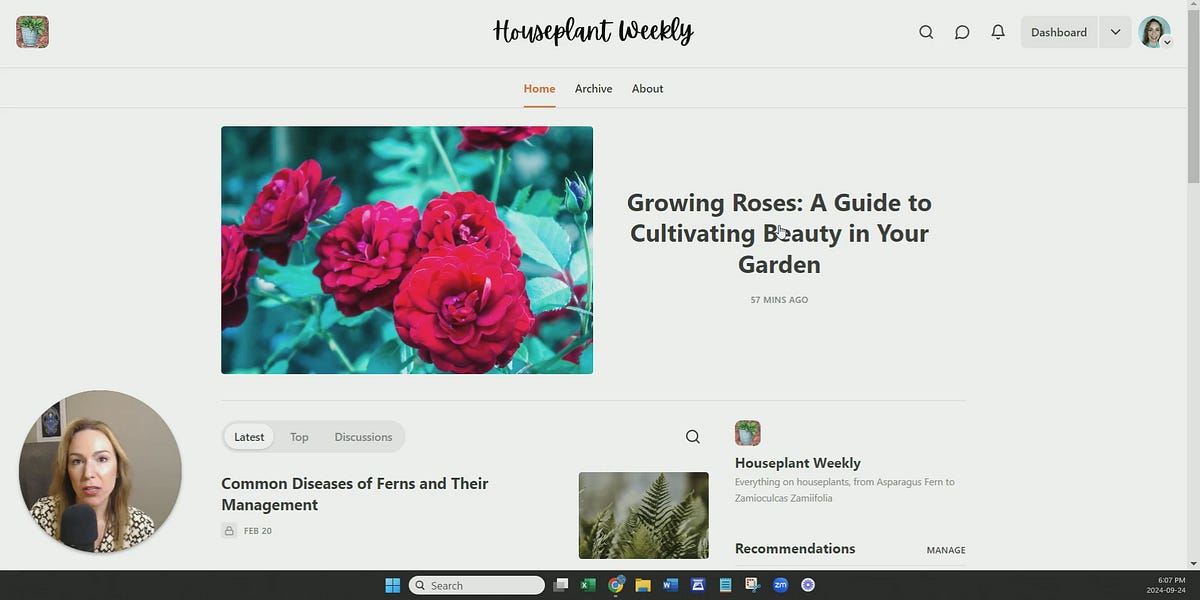
Task: Click the search icon beside the Discussions tab
Action: coord(692,436)
